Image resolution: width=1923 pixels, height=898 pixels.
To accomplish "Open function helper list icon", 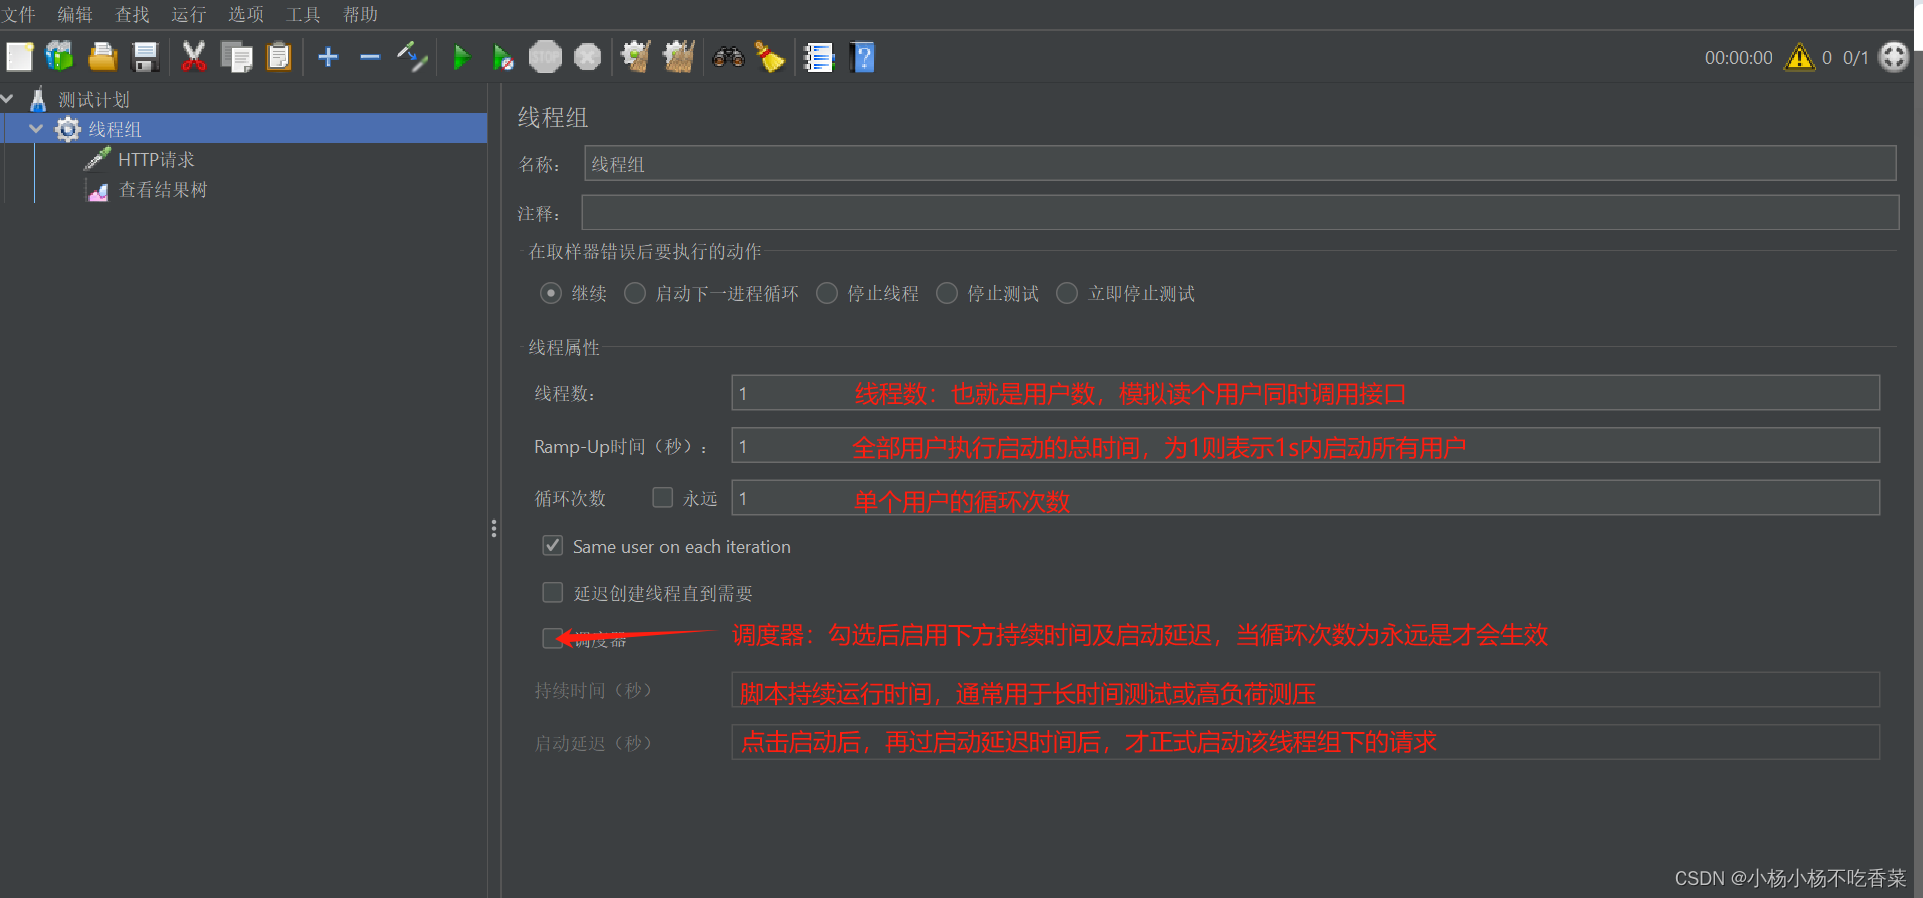I will tap(819, 57).
